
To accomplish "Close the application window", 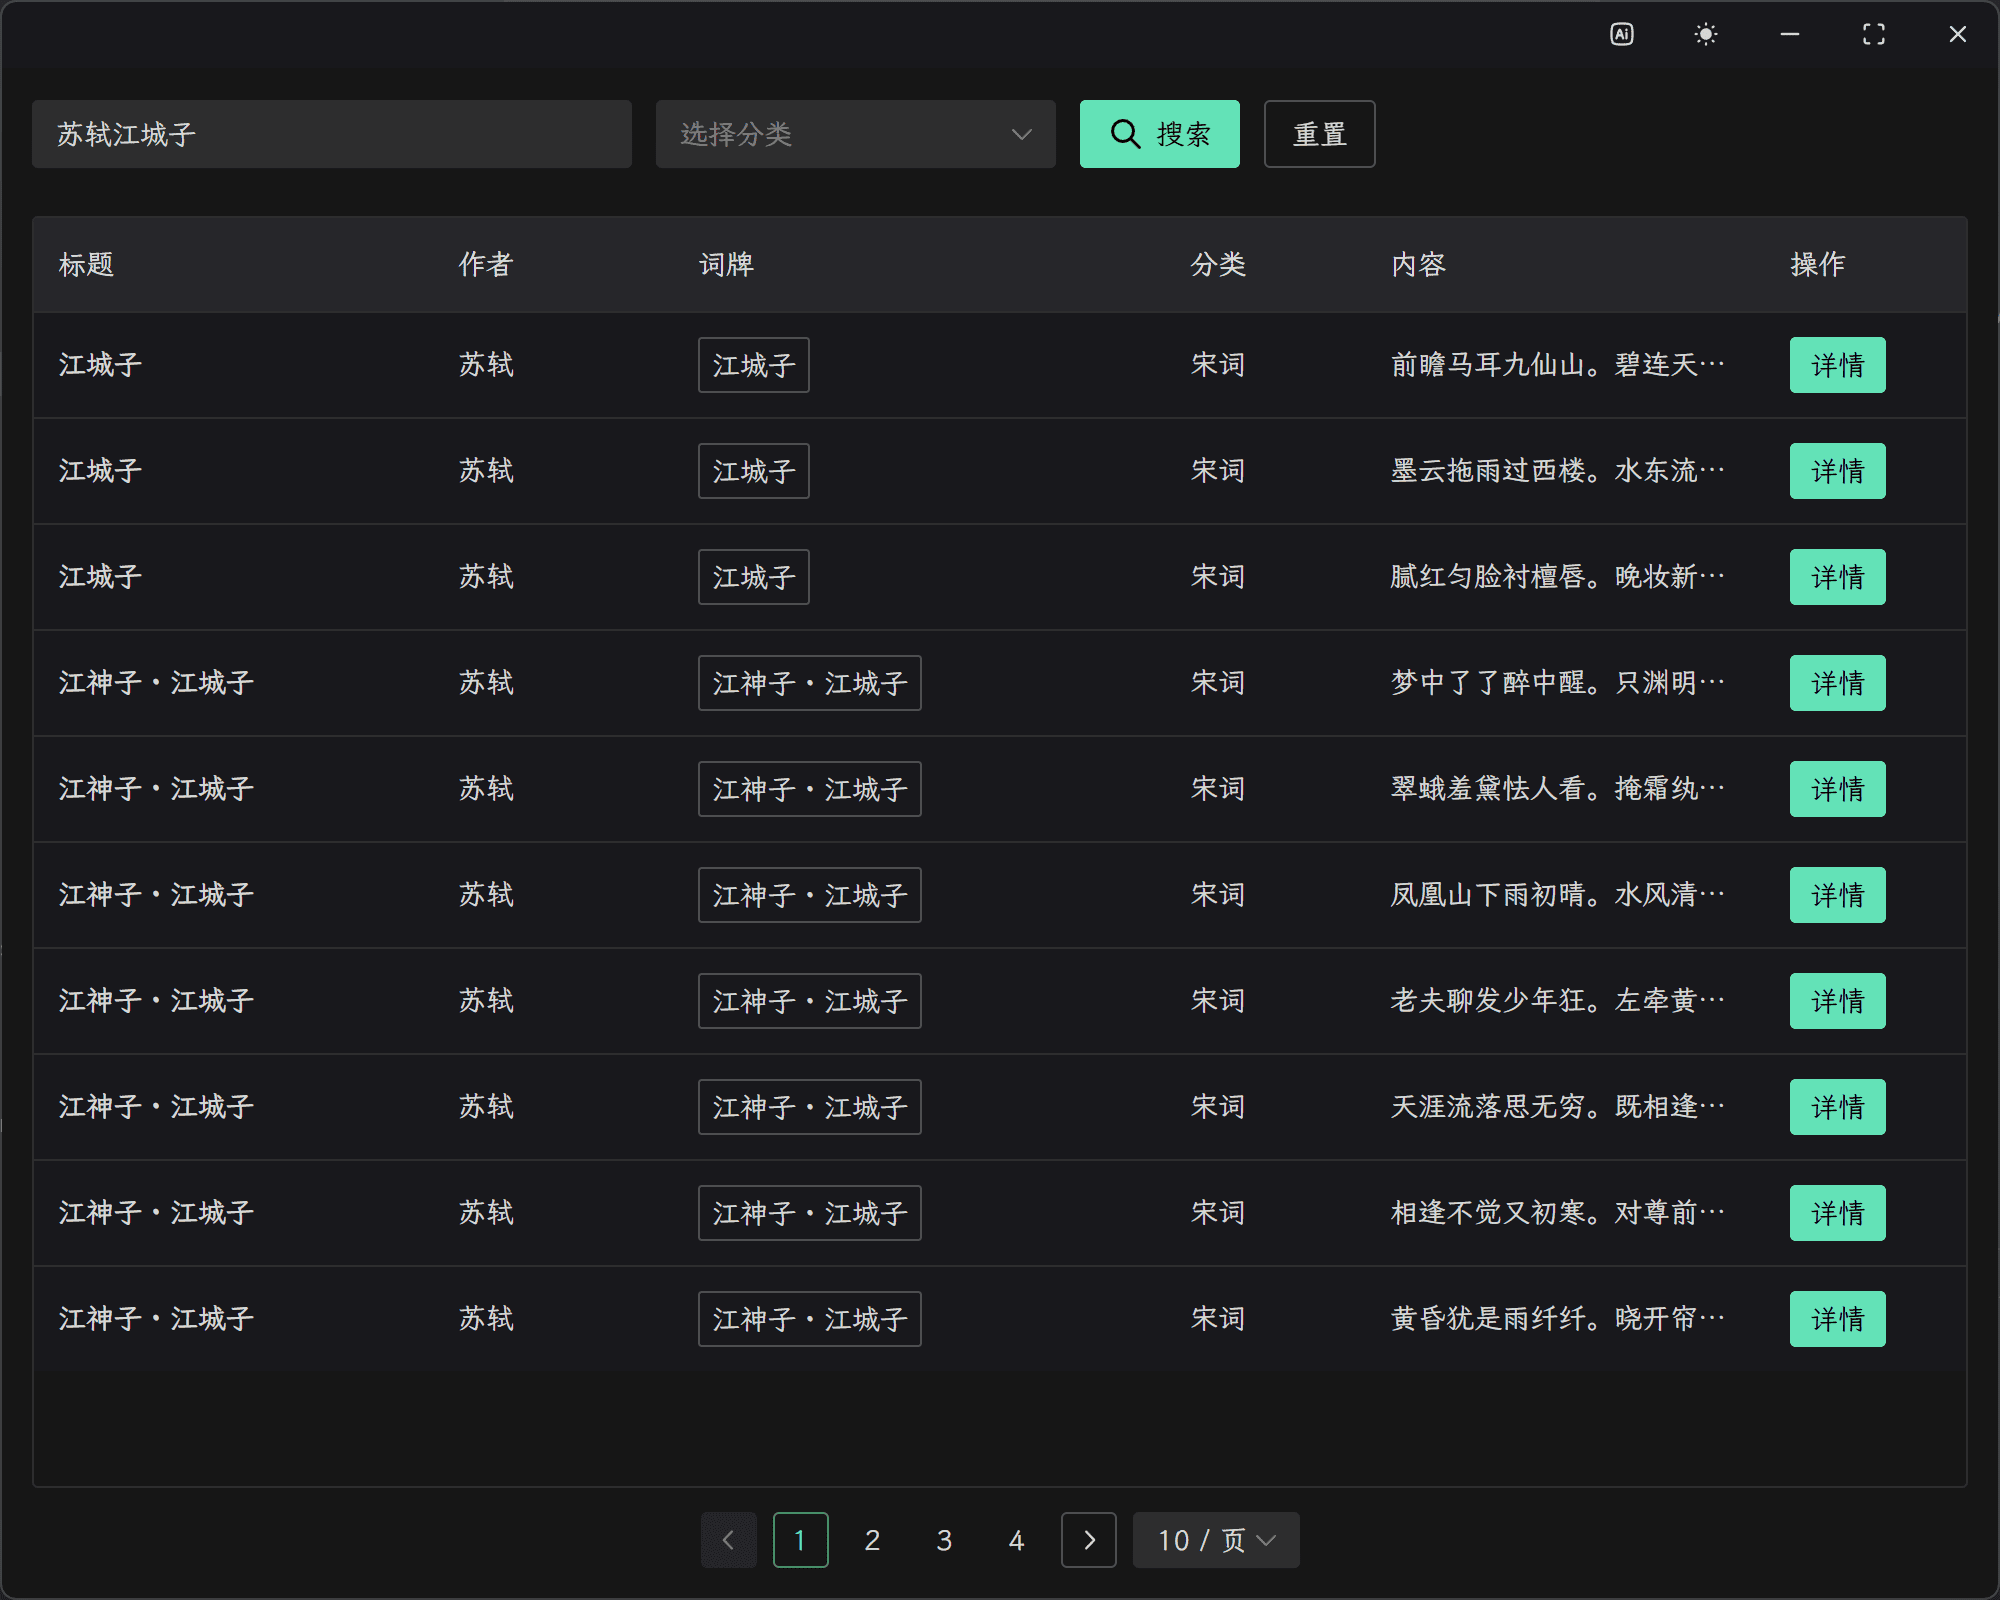I will [x=1958, y=34].
